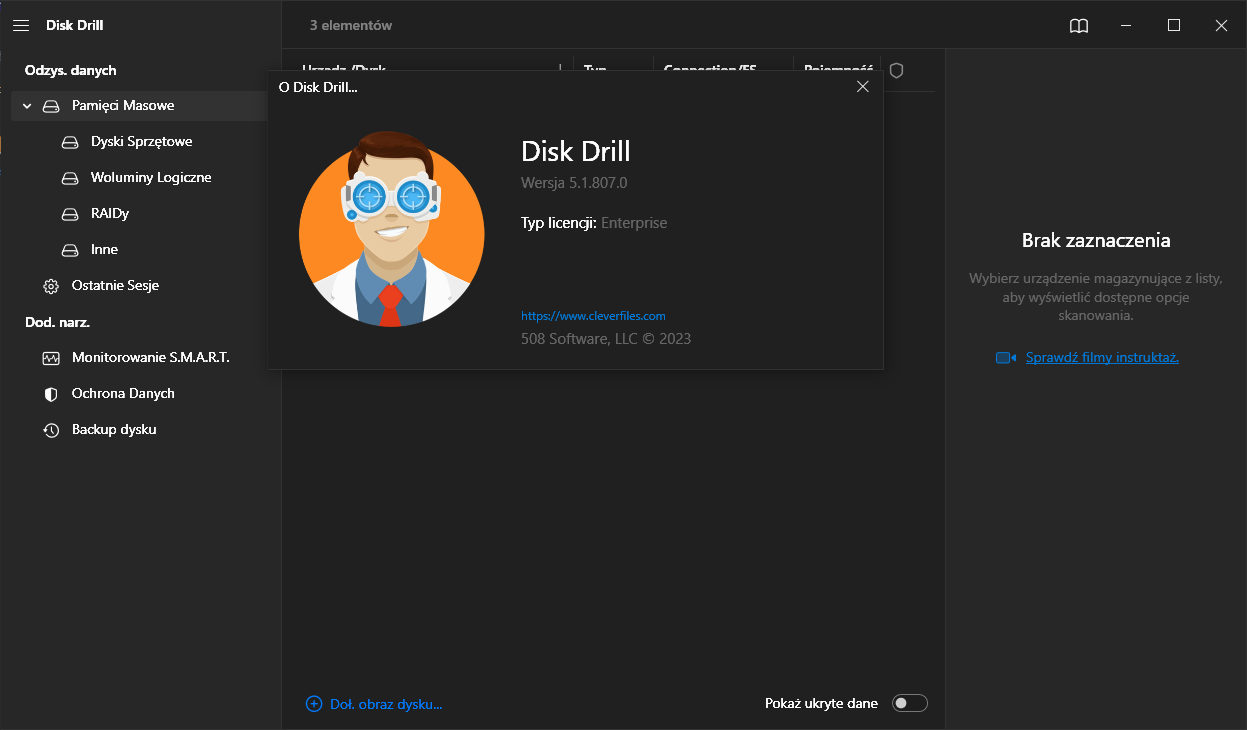Open Sprawdź filmy instruktaż. link

coord(1102,357)
